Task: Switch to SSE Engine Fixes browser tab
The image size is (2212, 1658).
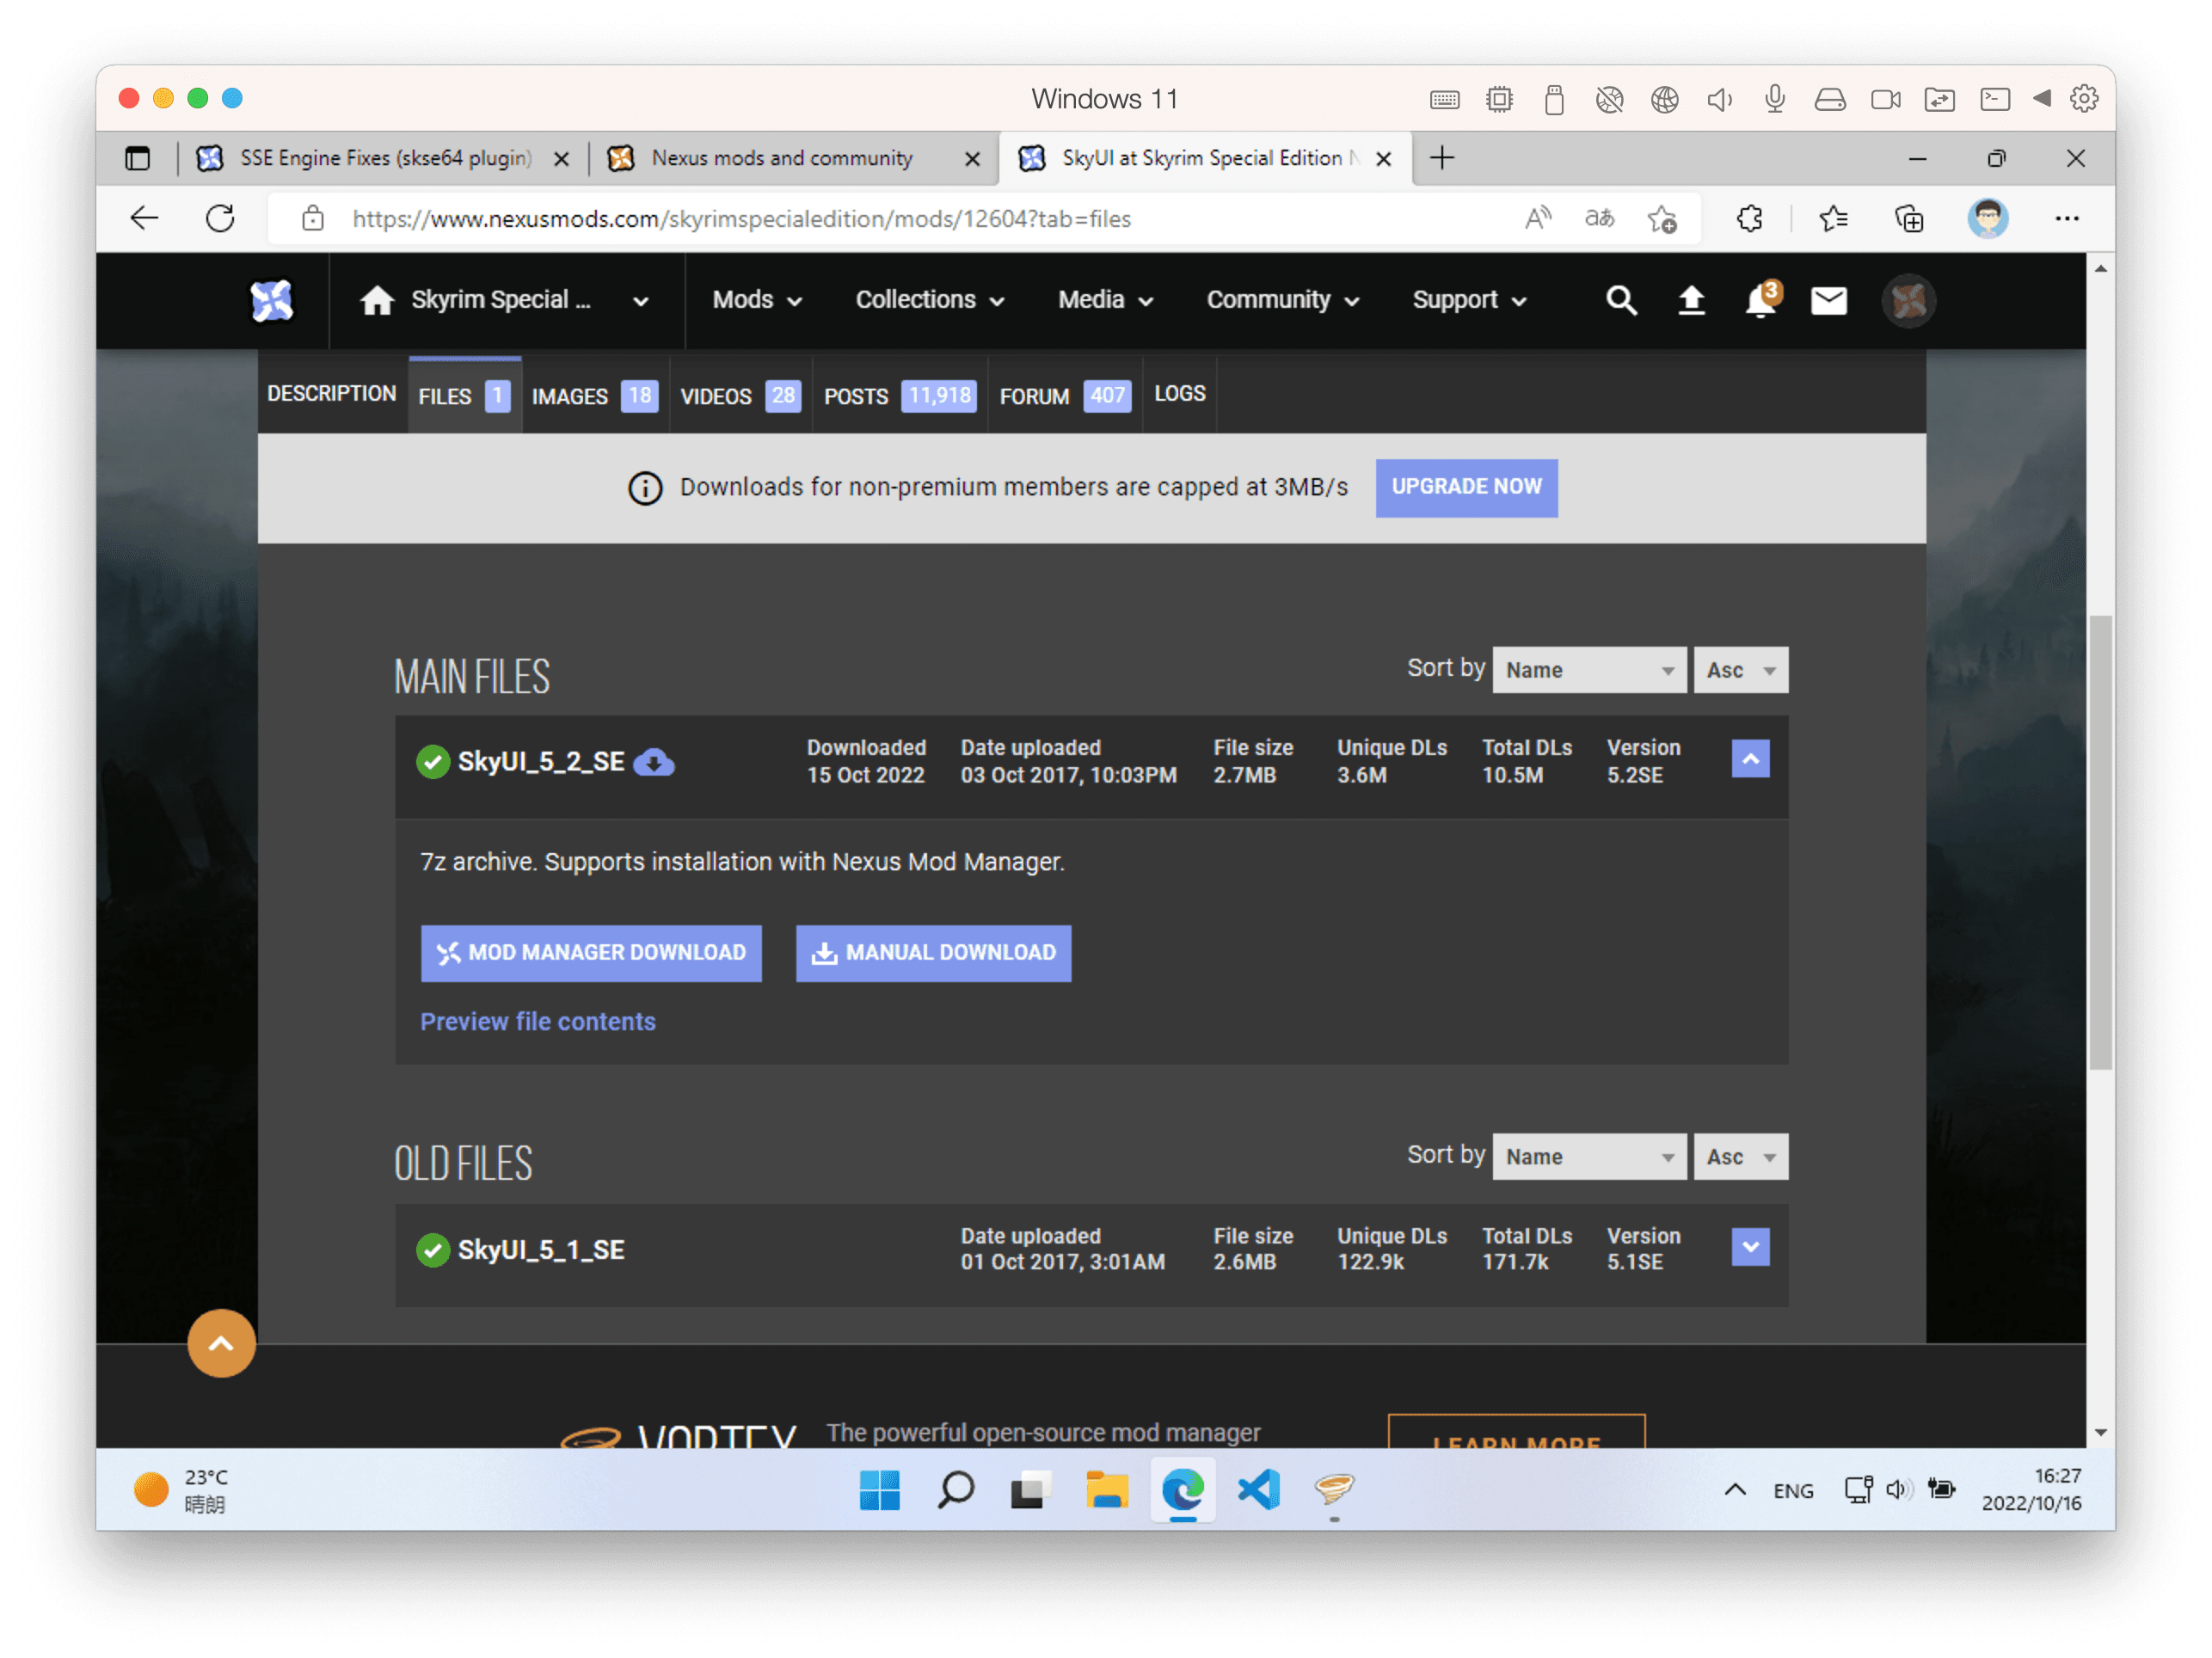Action: point(385,158)
